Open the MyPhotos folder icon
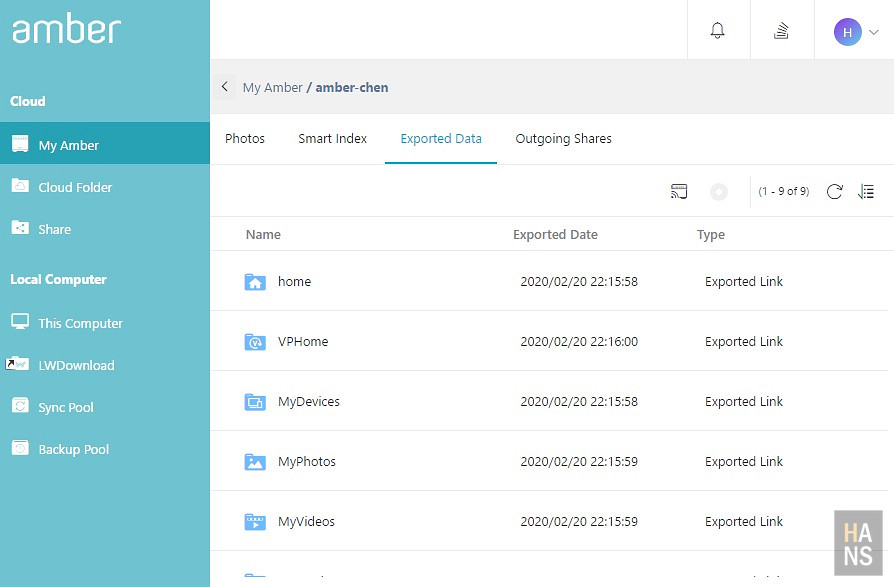894x587 pixels. point(255,462)
